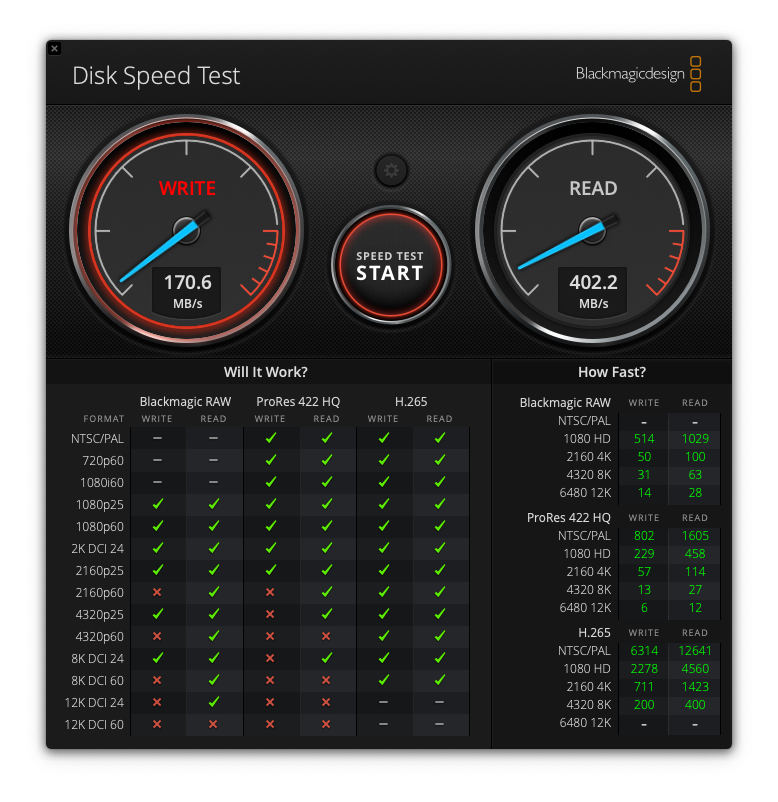
Task: Close the Disk Speed Test window
Action: point(55,49)
